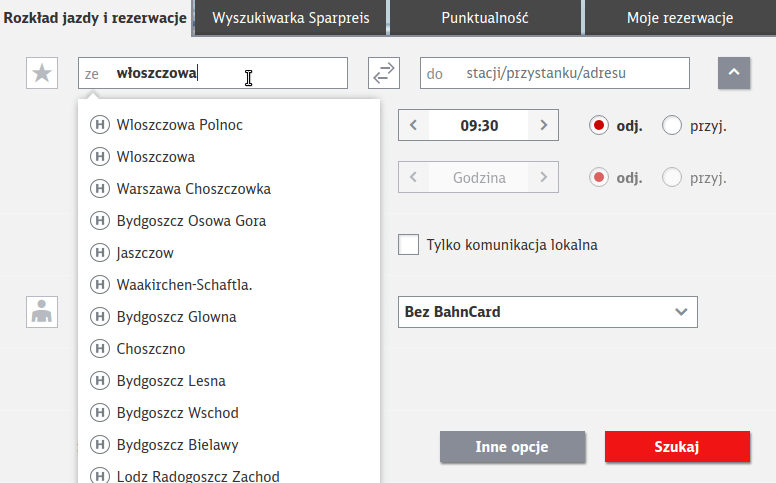The width and height of the screenshot is (776, 483).
Task: Select przyj. radio for 09:30 row
Action: (672, 126)
